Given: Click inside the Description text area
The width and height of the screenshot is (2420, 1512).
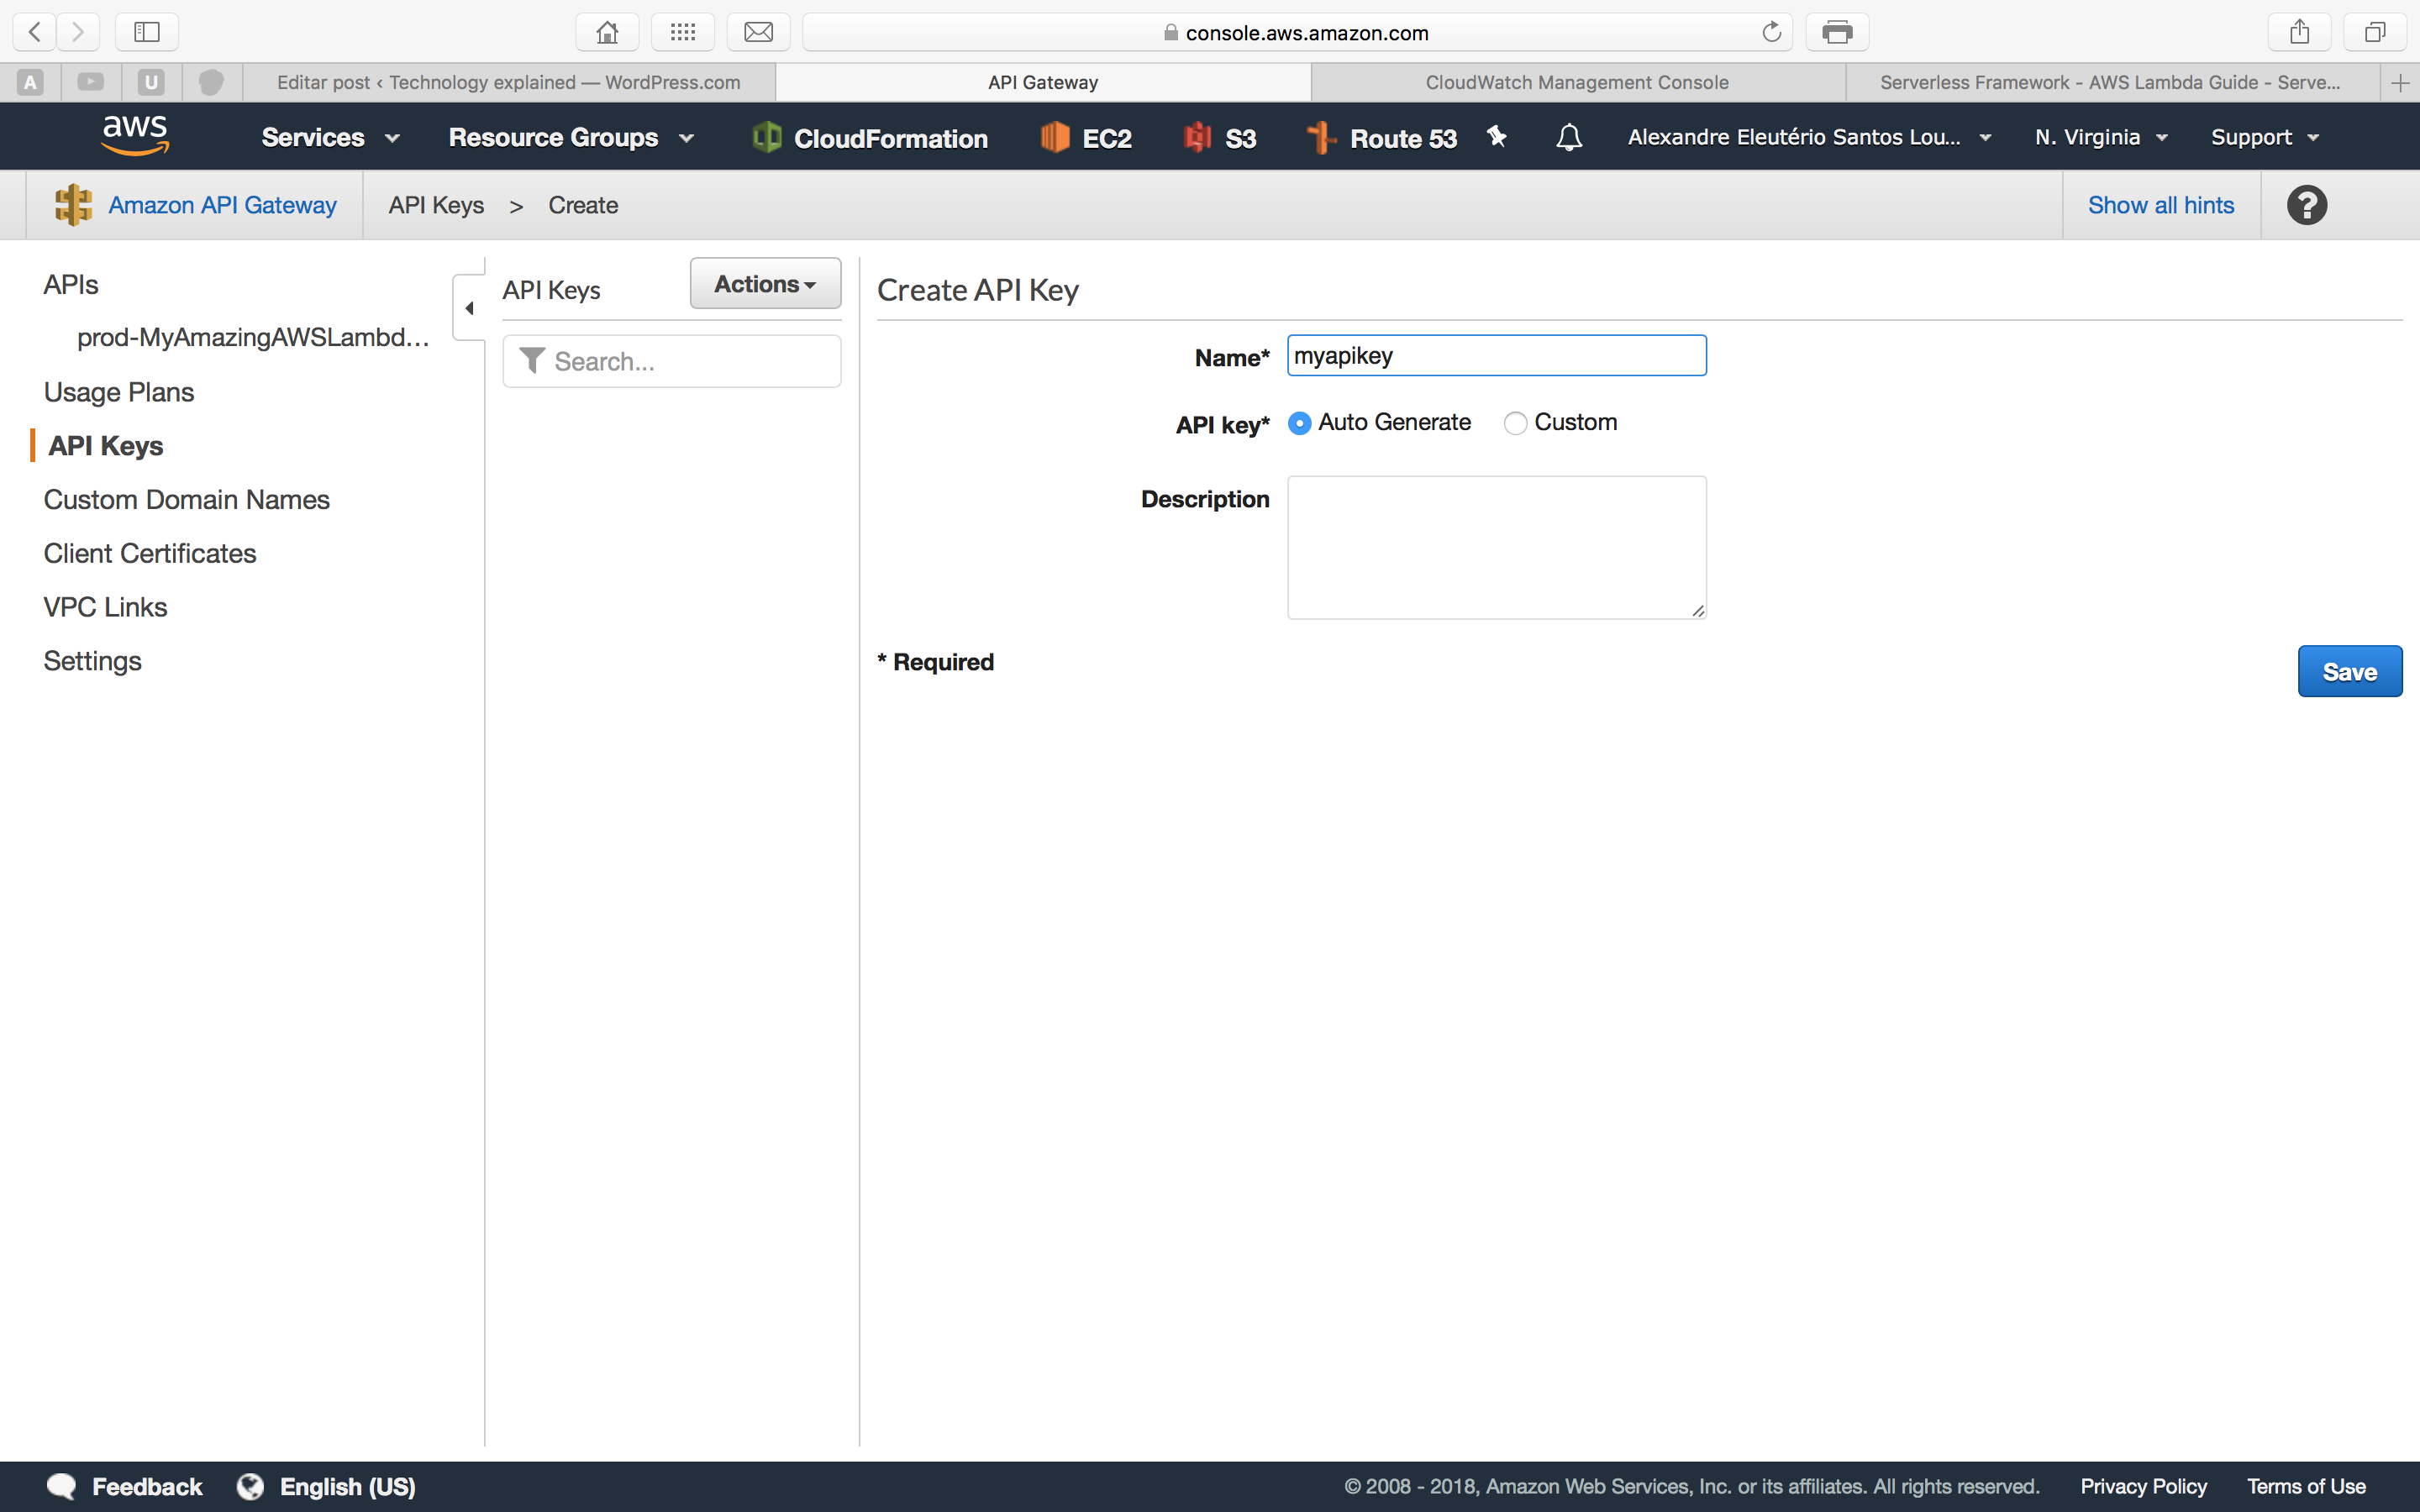Looking at the screenshot, I should point(1495,547).
